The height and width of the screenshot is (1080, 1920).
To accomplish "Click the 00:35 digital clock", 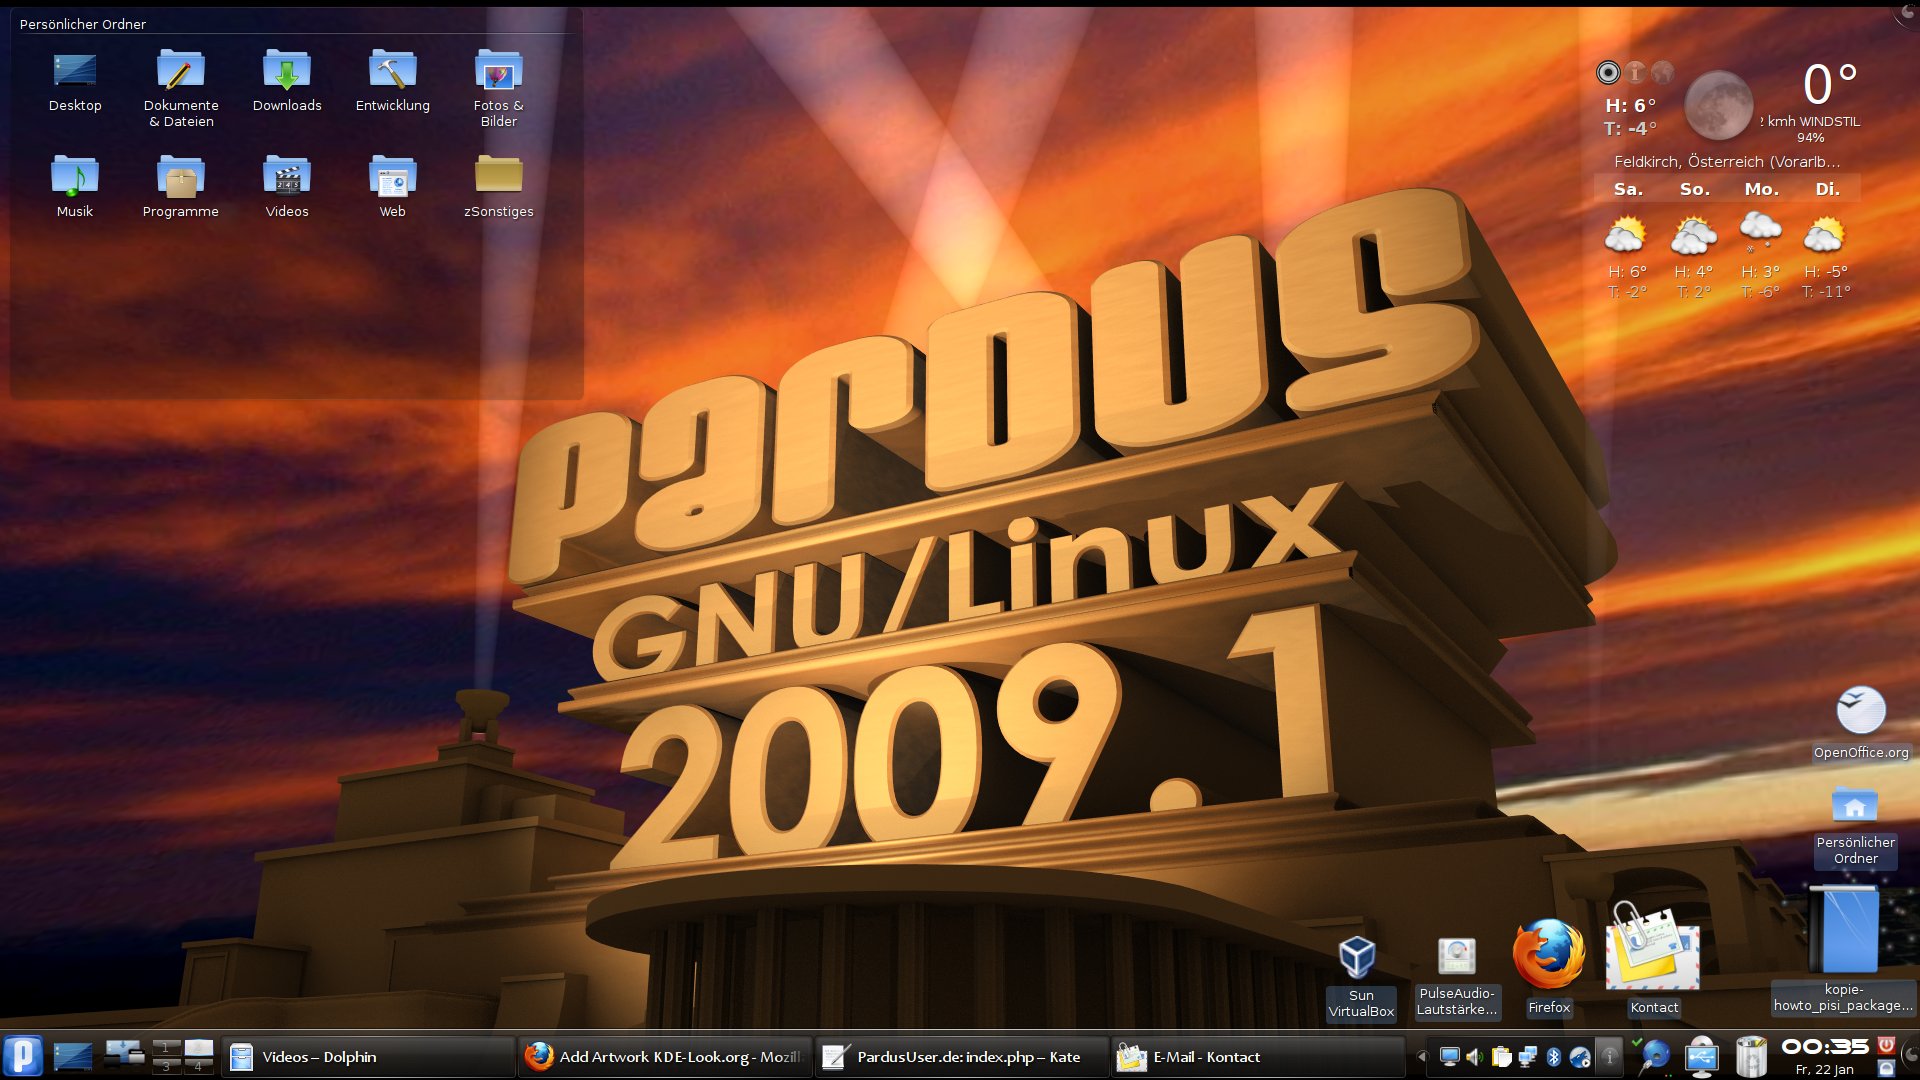I will click(x=1825, y=1047).
